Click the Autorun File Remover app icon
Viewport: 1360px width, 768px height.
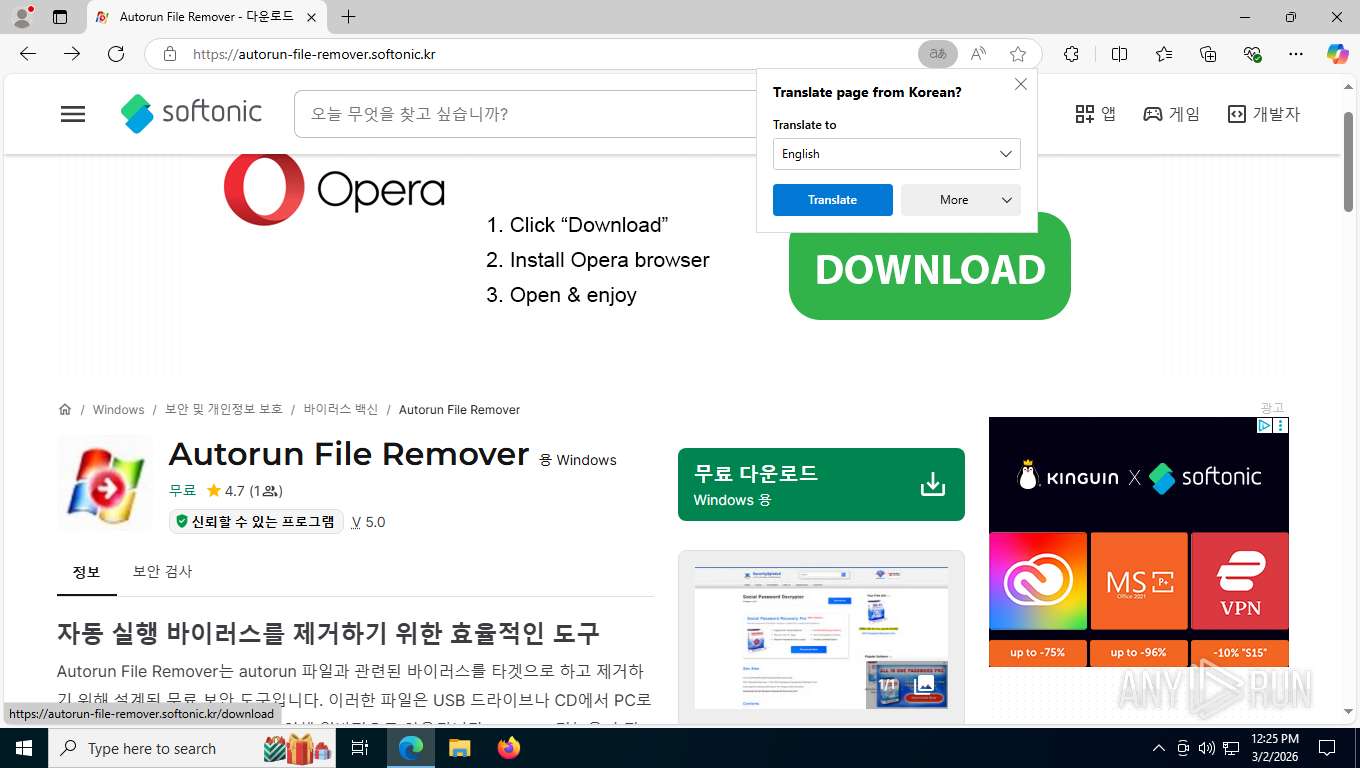point(105,484)
